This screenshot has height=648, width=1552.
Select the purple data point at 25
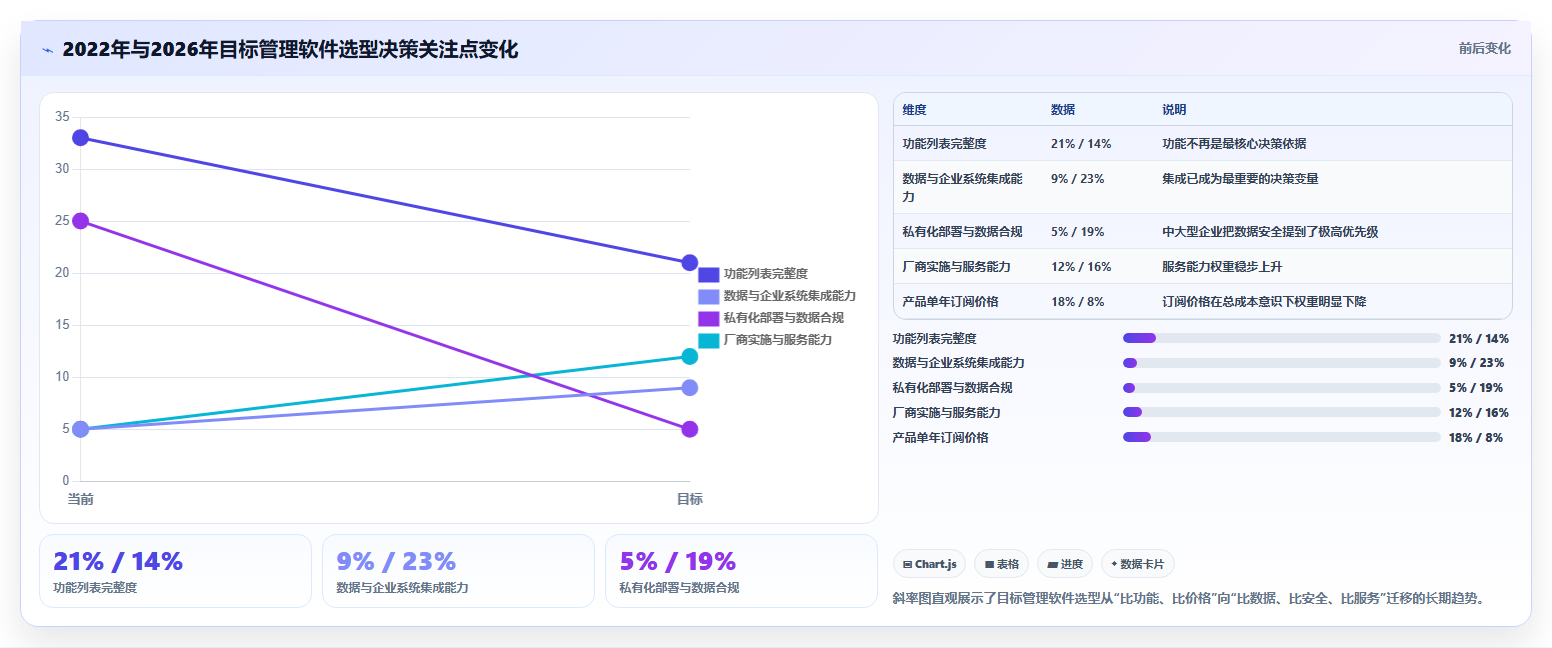pyautogui.click(x=80, y=221)
